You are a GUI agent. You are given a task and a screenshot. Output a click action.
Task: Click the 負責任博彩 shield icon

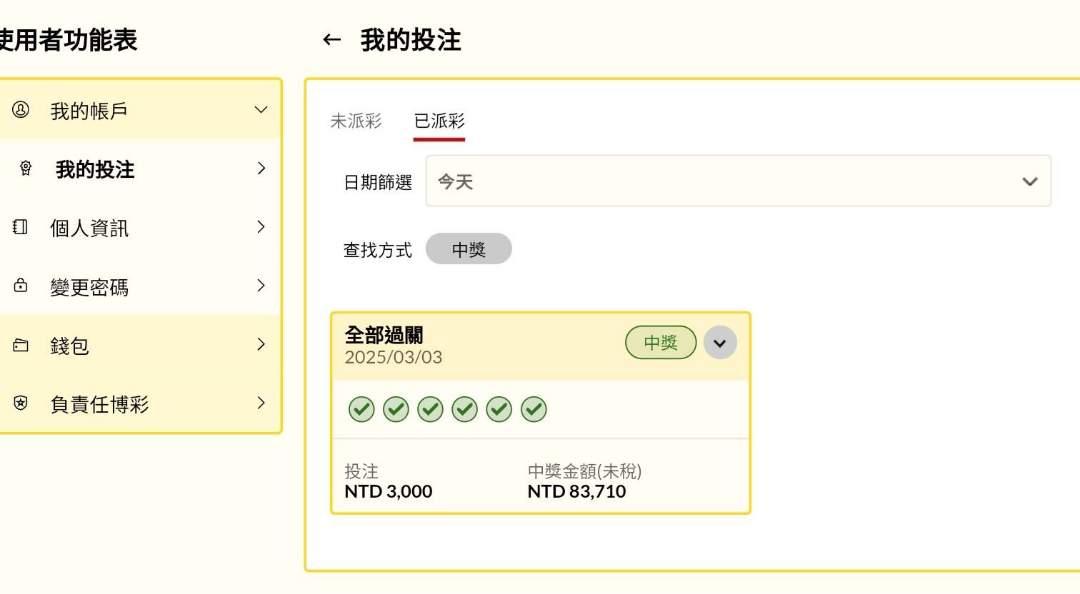point(20,404)
